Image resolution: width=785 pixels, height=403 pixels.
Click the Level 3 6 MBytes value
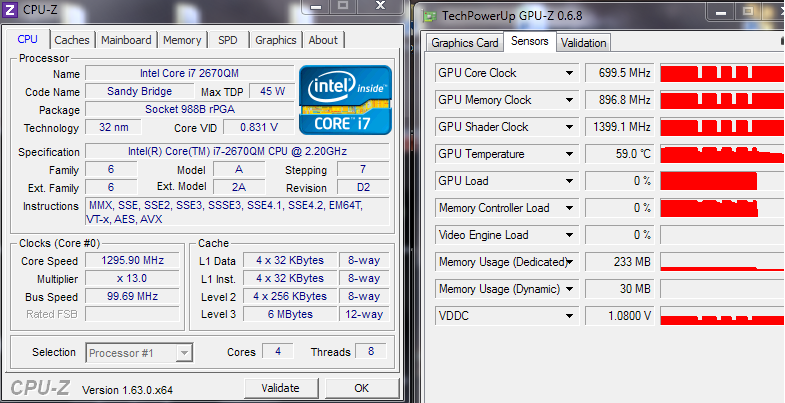point(290,314)
